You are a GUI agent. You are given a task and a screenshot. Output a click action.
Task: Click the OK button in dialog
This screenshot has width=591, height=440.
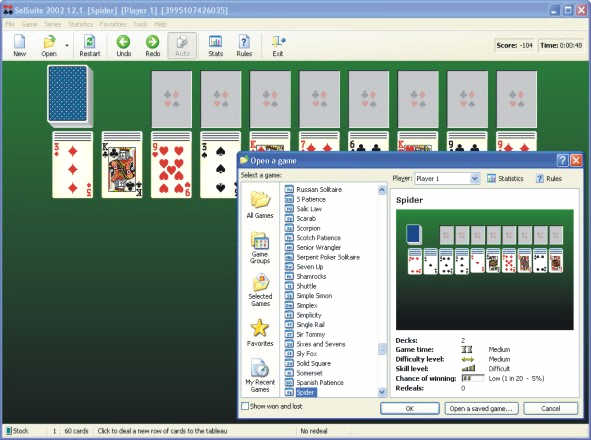click(x=410, y=408)
